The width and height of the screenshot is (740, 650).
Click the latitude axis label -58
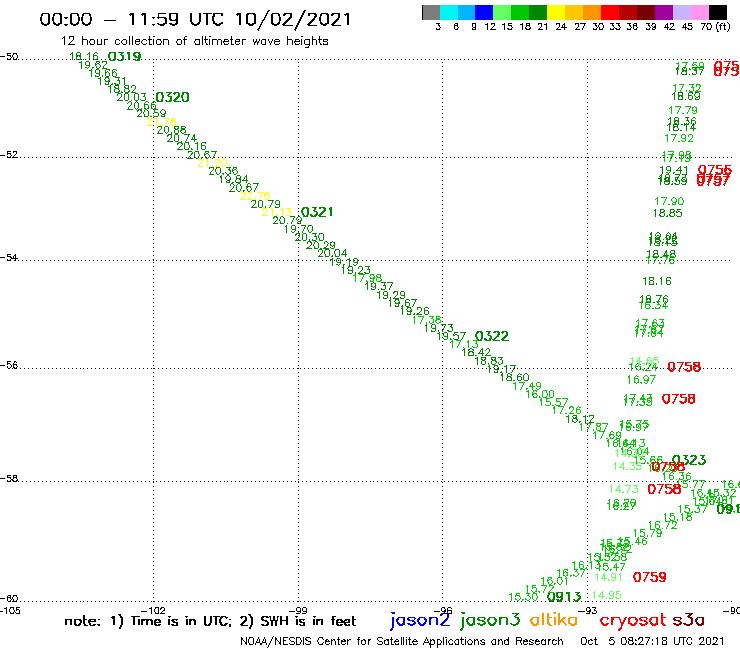tap(9, 478)
